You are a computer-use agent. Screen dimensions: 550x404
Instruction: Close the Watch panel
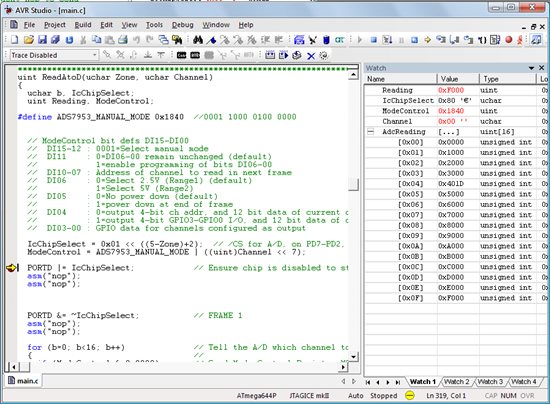click(x=542, y=68)
